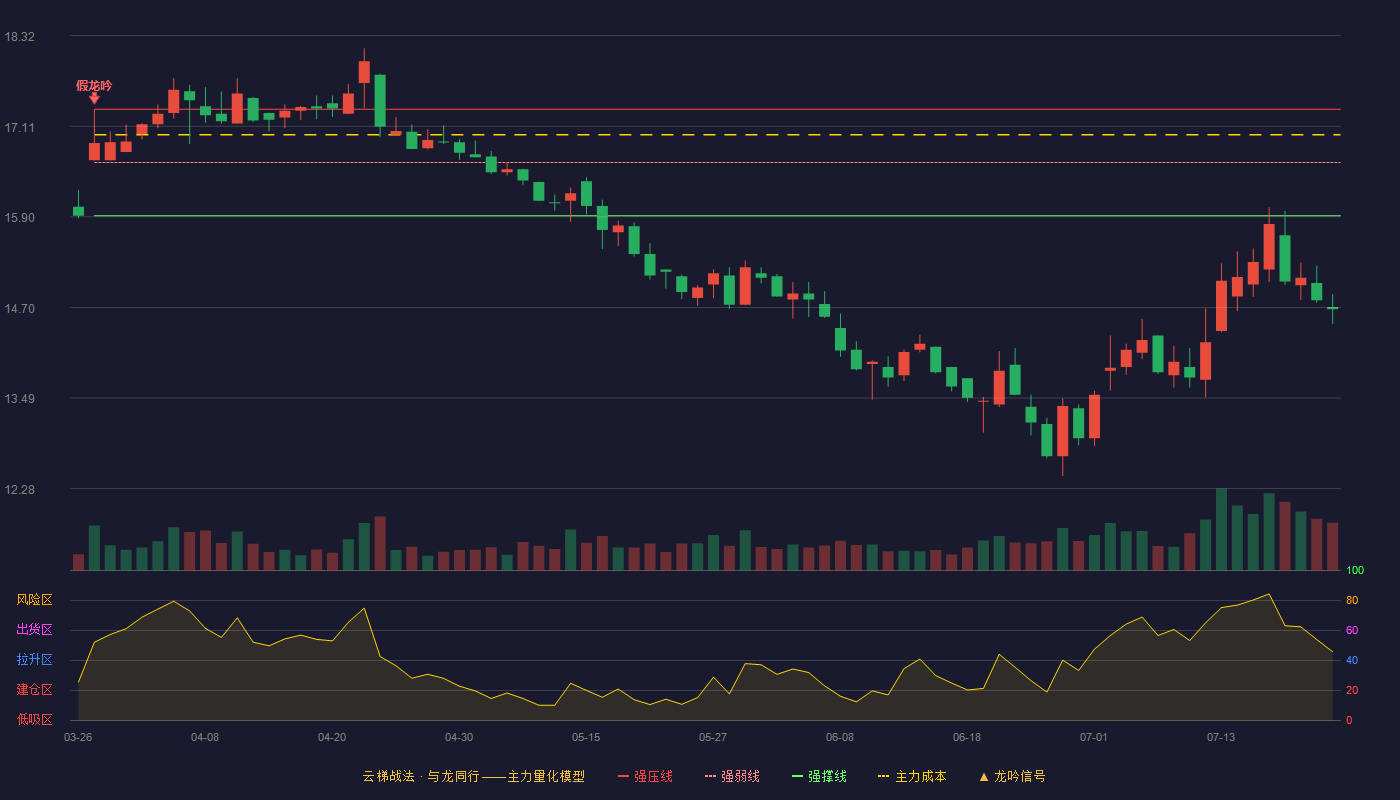The width and height of the screenshot is (1400, 800).
Task: Toggle the 主力成本 legend item
Action: click(912, 776)
